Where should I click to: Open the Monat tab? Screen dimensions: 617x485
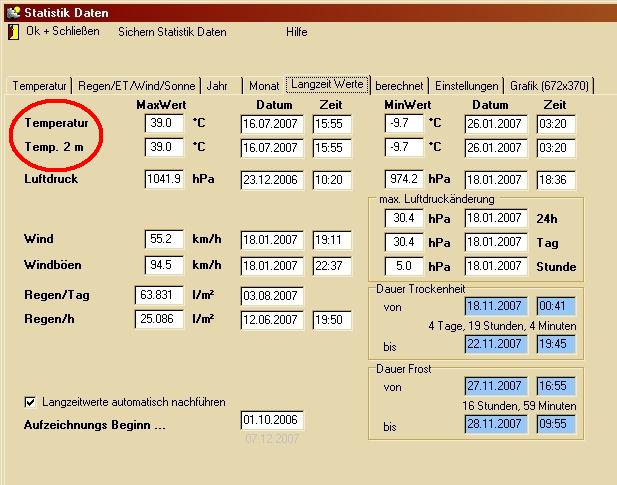click(x=263, y=86)
